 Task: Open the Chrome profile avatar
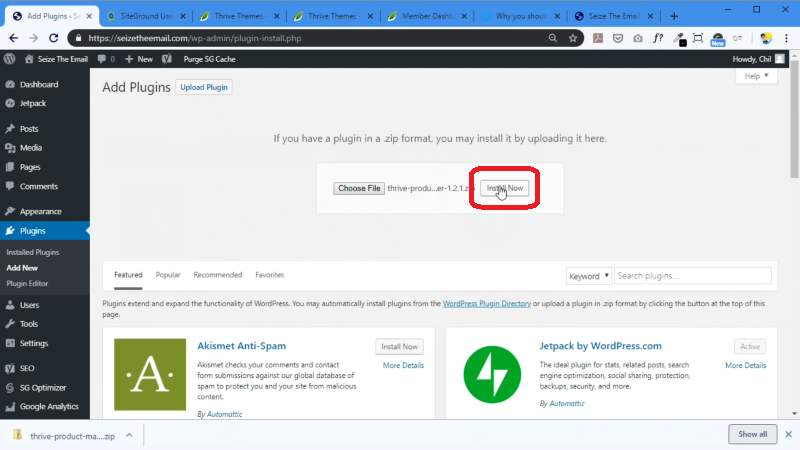pos(766,38)
